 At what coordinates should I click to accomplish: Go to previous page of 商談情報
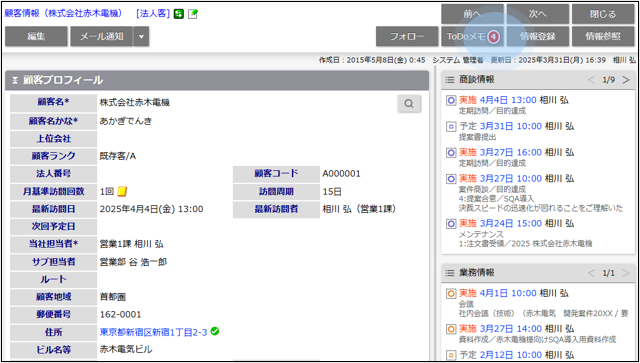(591, 80)
